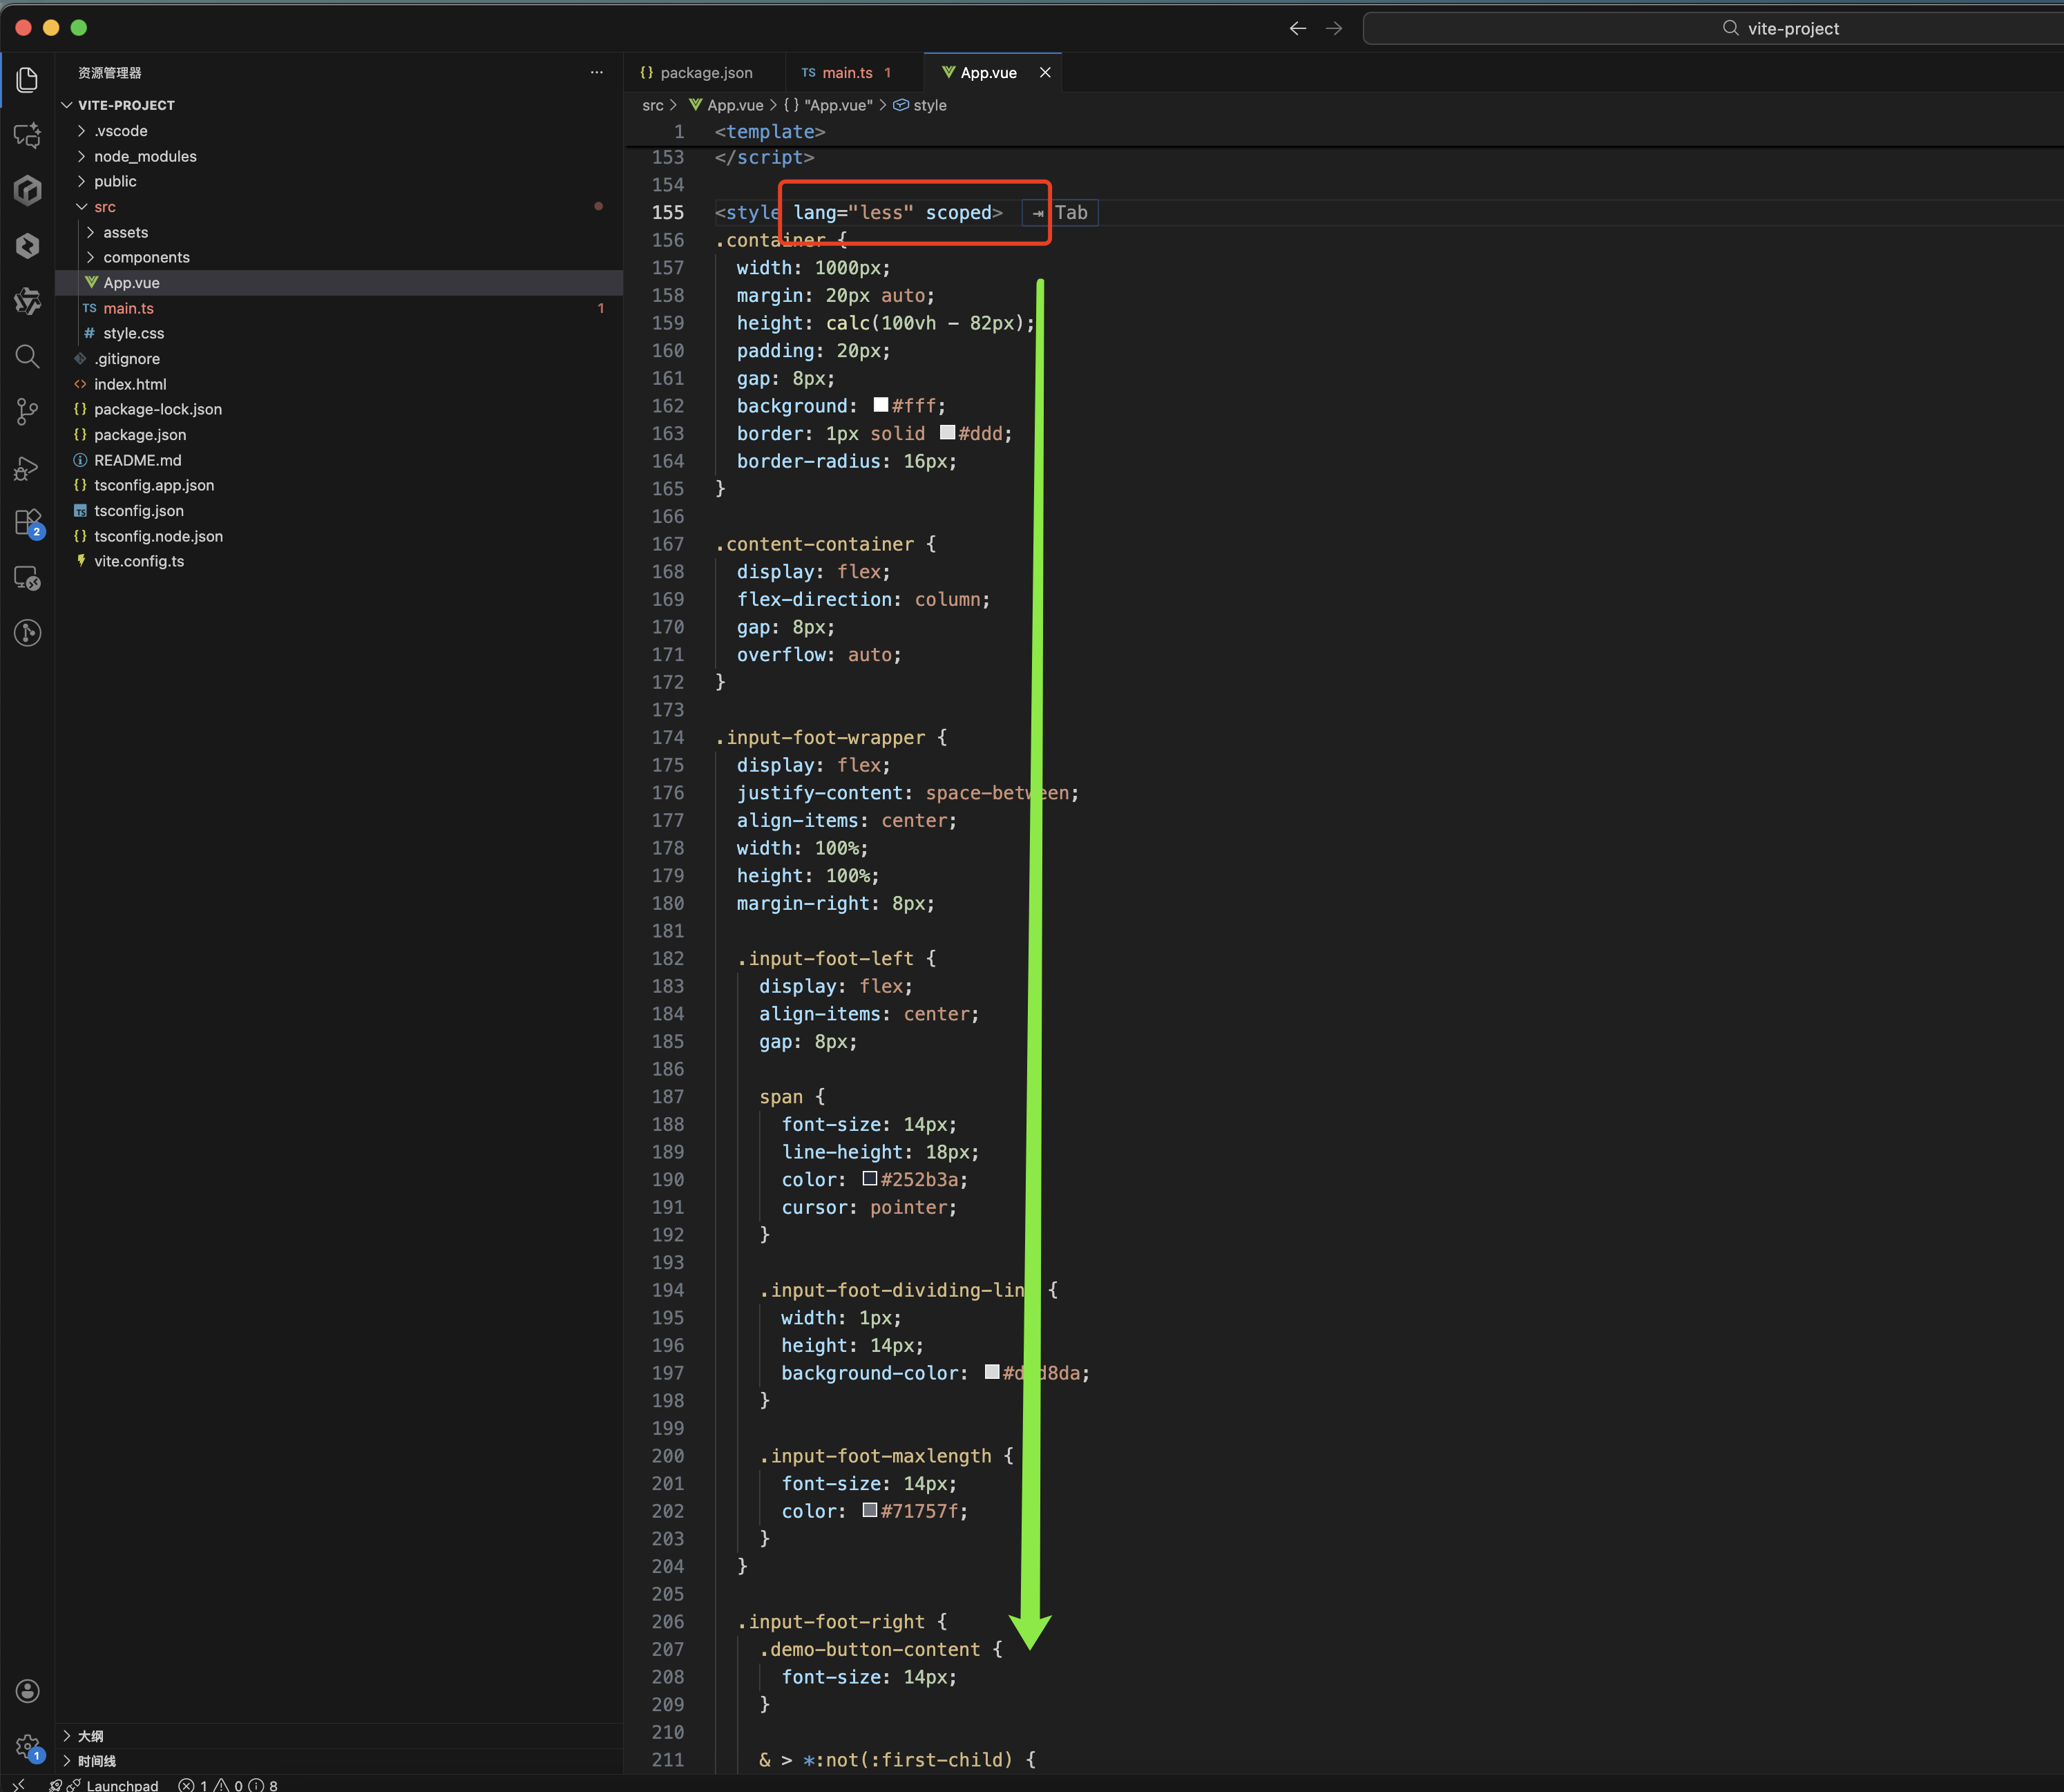Click the #fff background color swatch

click(881, 405)
